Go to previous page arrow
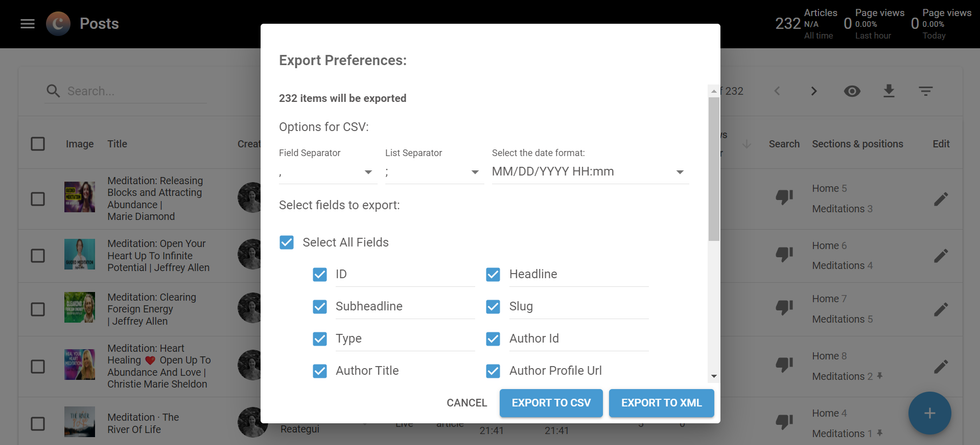 pos(777,91)
